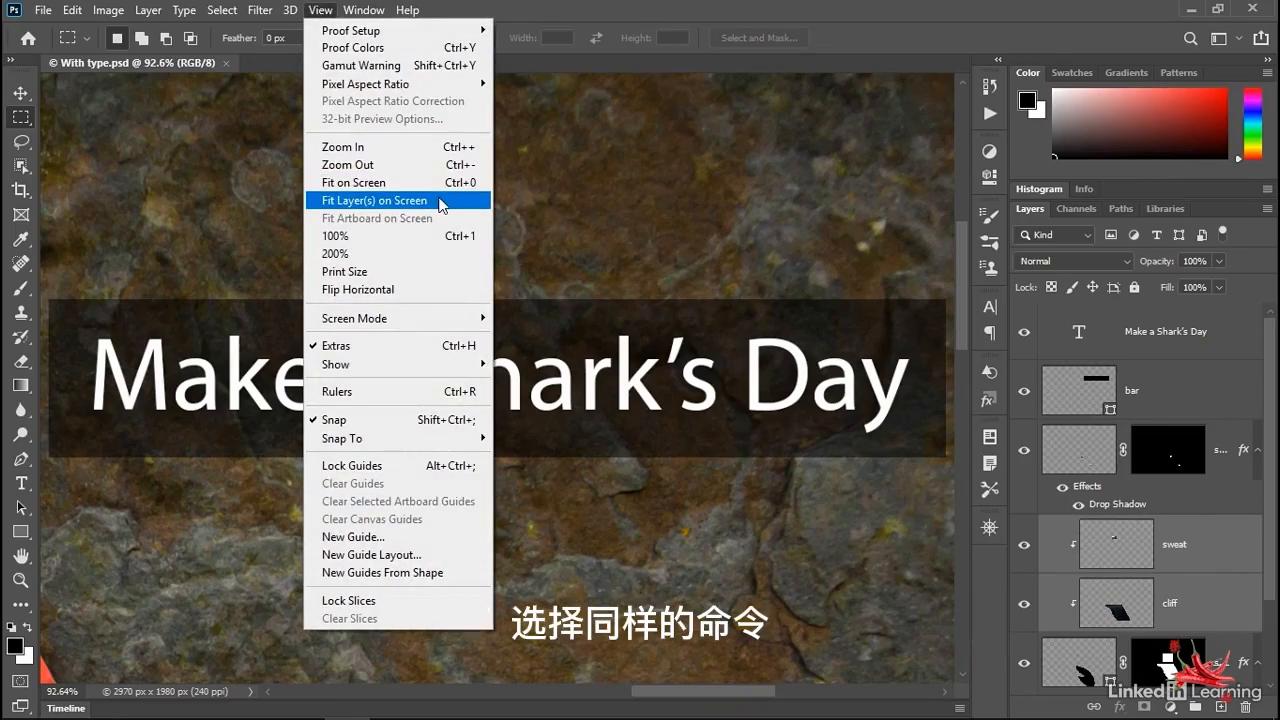
Task: Select the Lasso tool
Action: (x=21, y=141)
